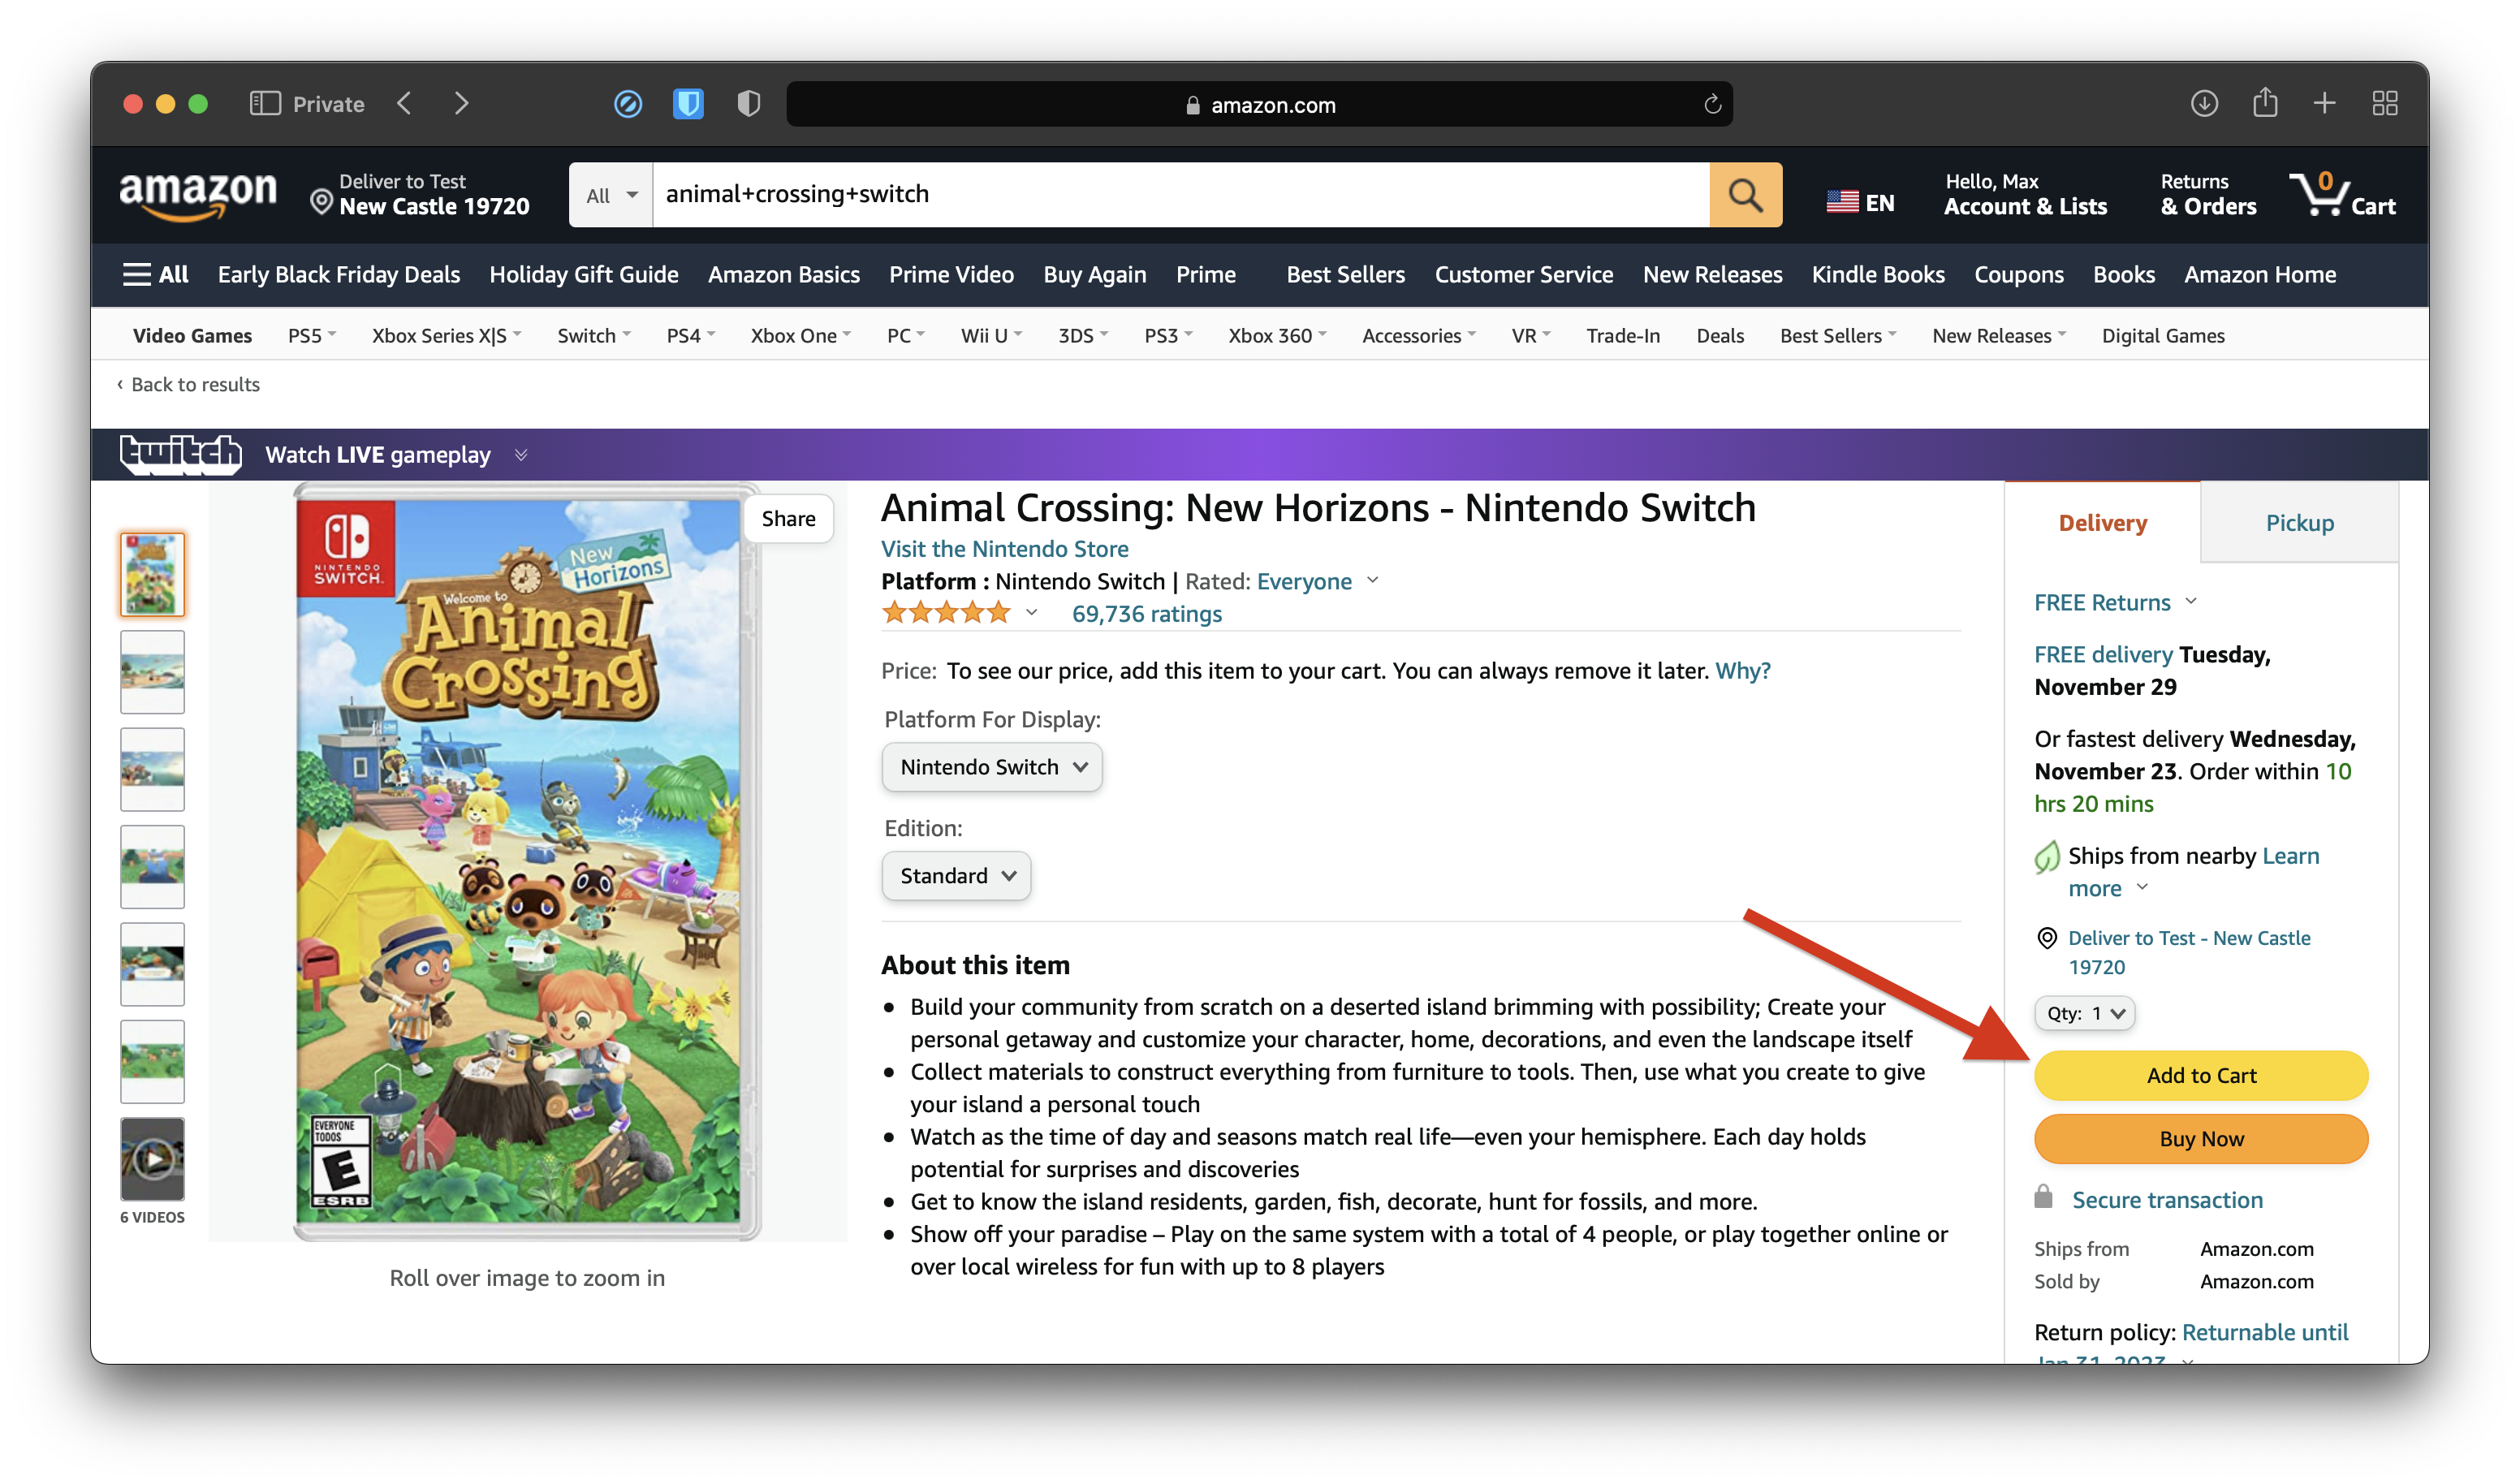Open the Platform For Display dropdown
The width and height of the screenshot is (2520, 1484).
pyautogui.click(x=992, y=767)
